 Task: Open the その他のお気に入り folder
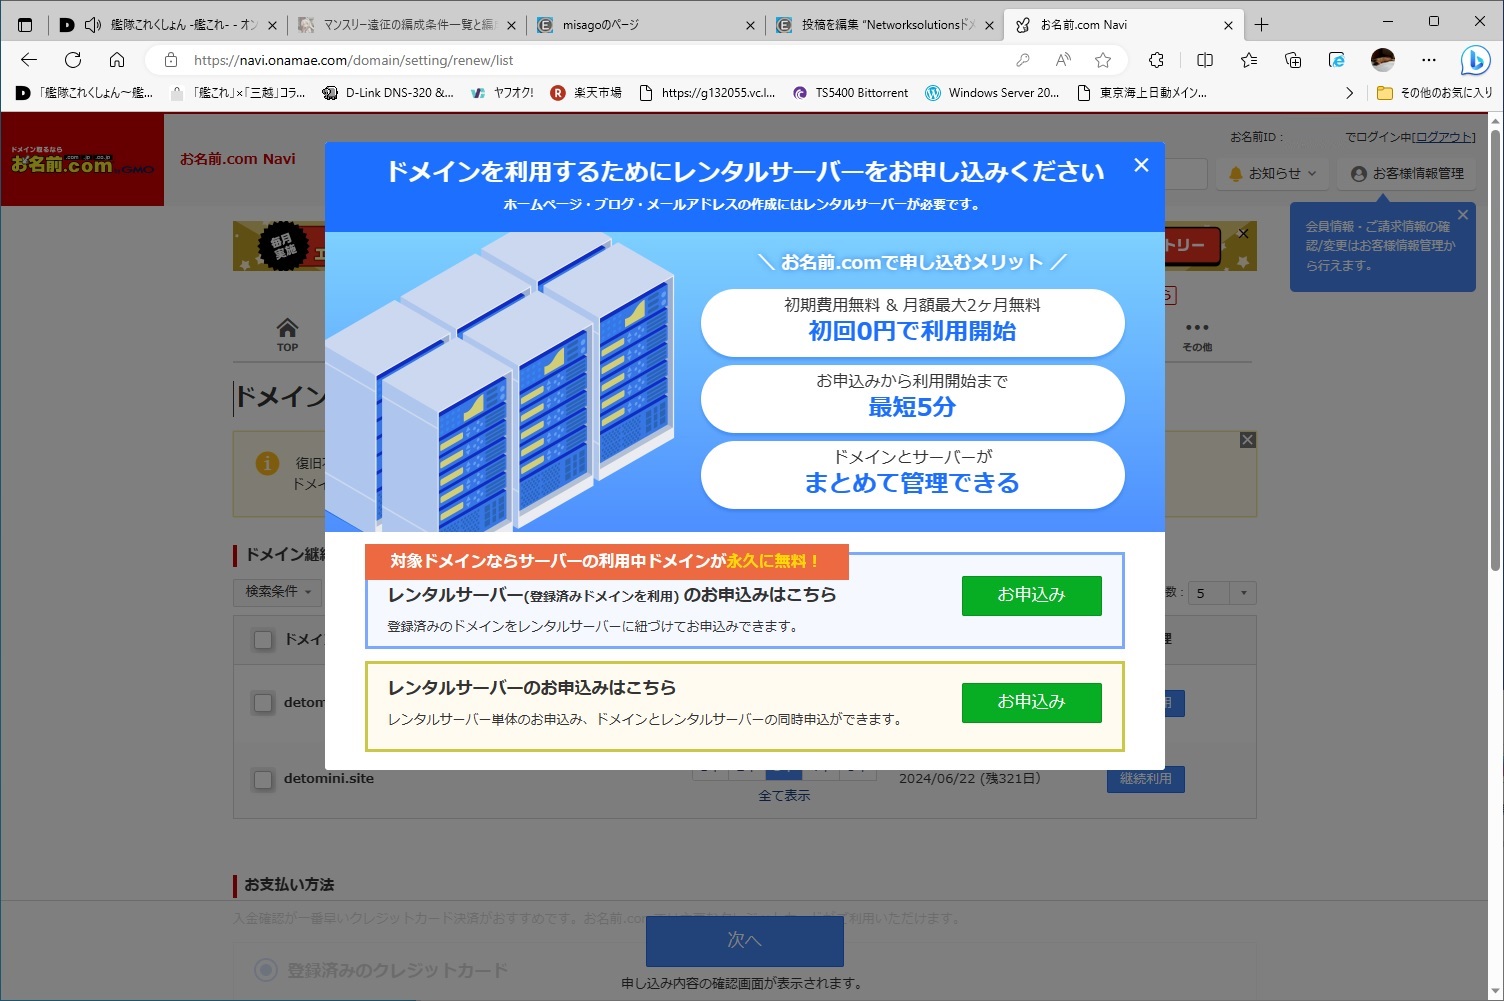click(x=1434, y=93)
